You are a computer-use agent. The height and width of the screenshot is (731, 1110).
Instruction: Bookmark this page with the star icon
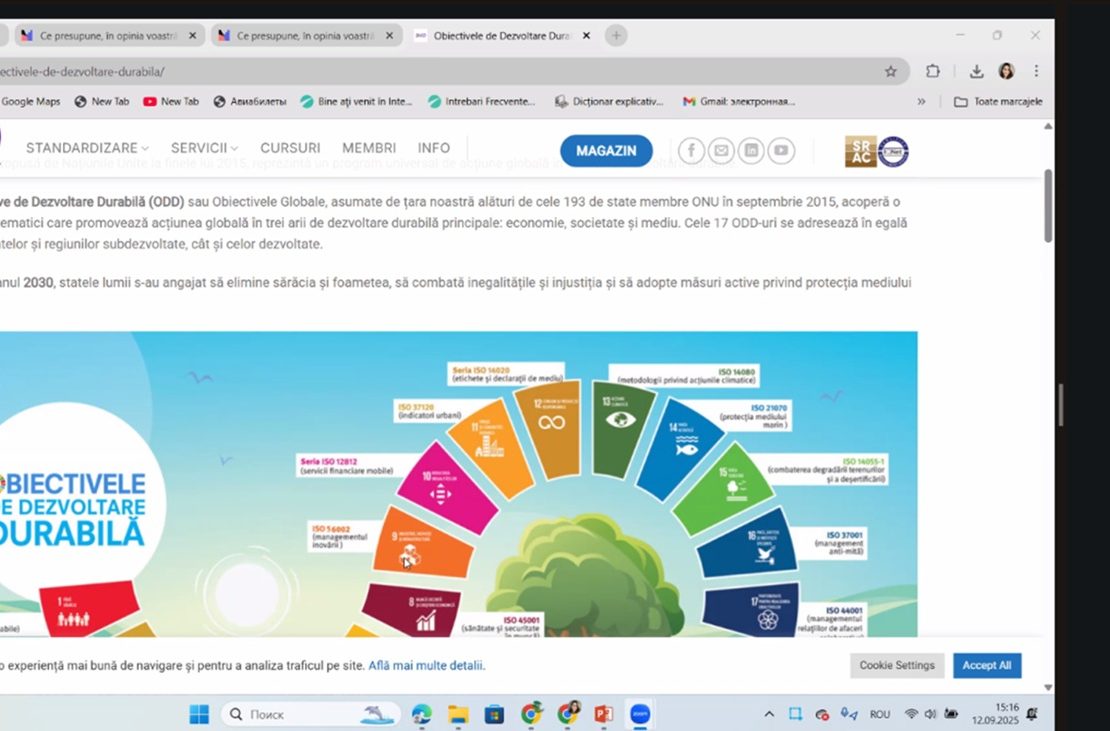click(890, 71)
